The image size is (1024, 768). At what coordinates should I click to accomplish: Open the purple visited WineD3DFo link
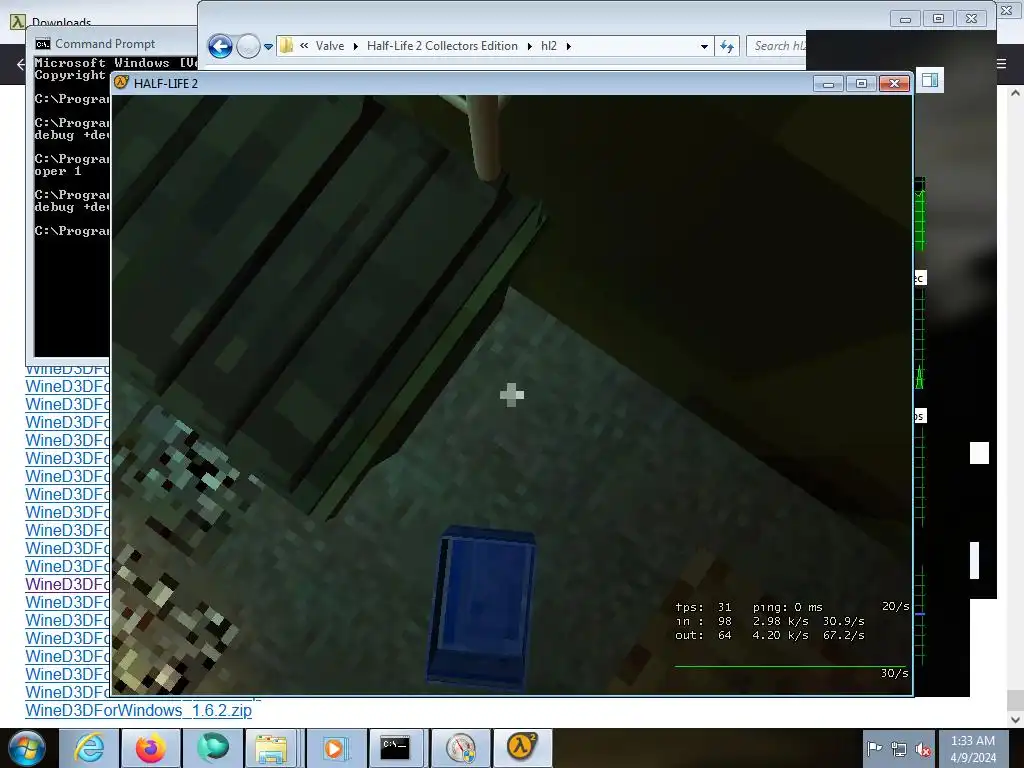(67, 584)
